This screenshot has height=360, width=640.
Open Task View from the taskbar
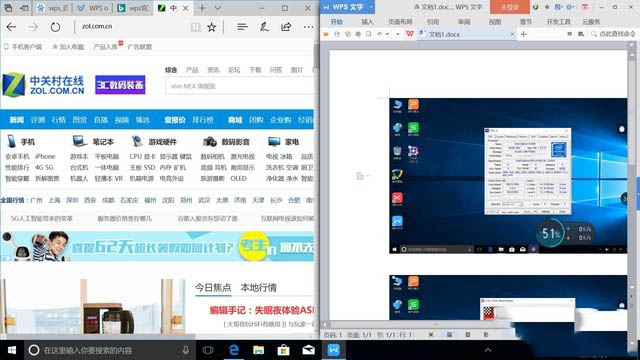(x=208, y=350)
